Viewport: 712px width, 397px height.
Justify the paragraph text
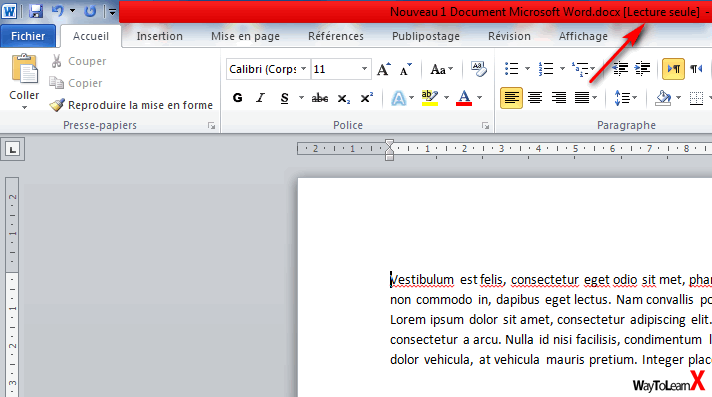[x=582, y=98]
